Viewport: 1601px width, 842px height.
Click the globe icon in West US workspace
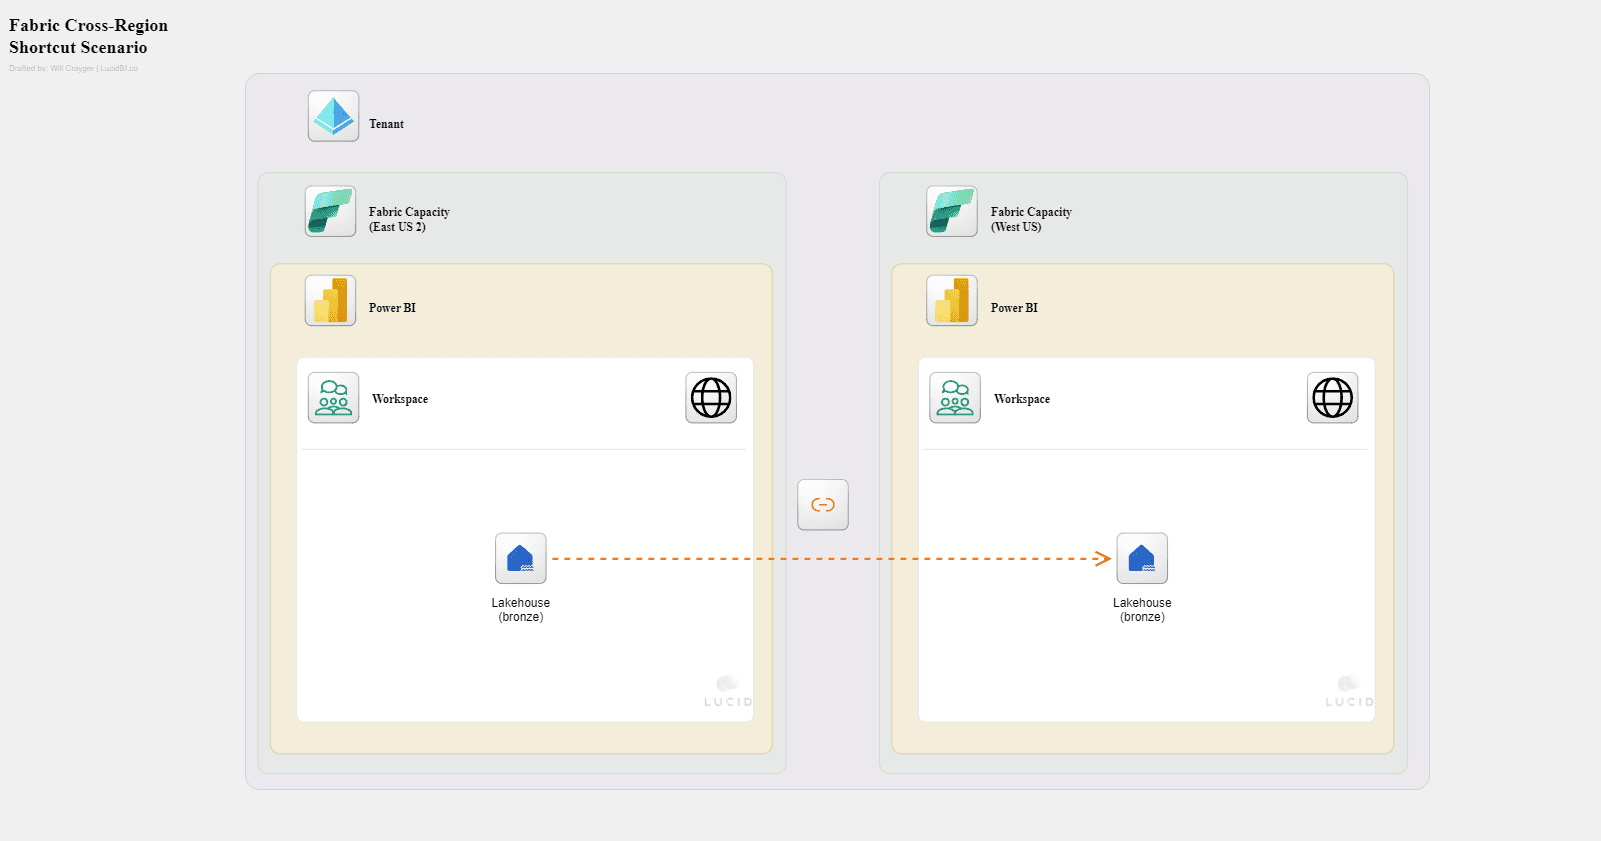(1333, 398)
